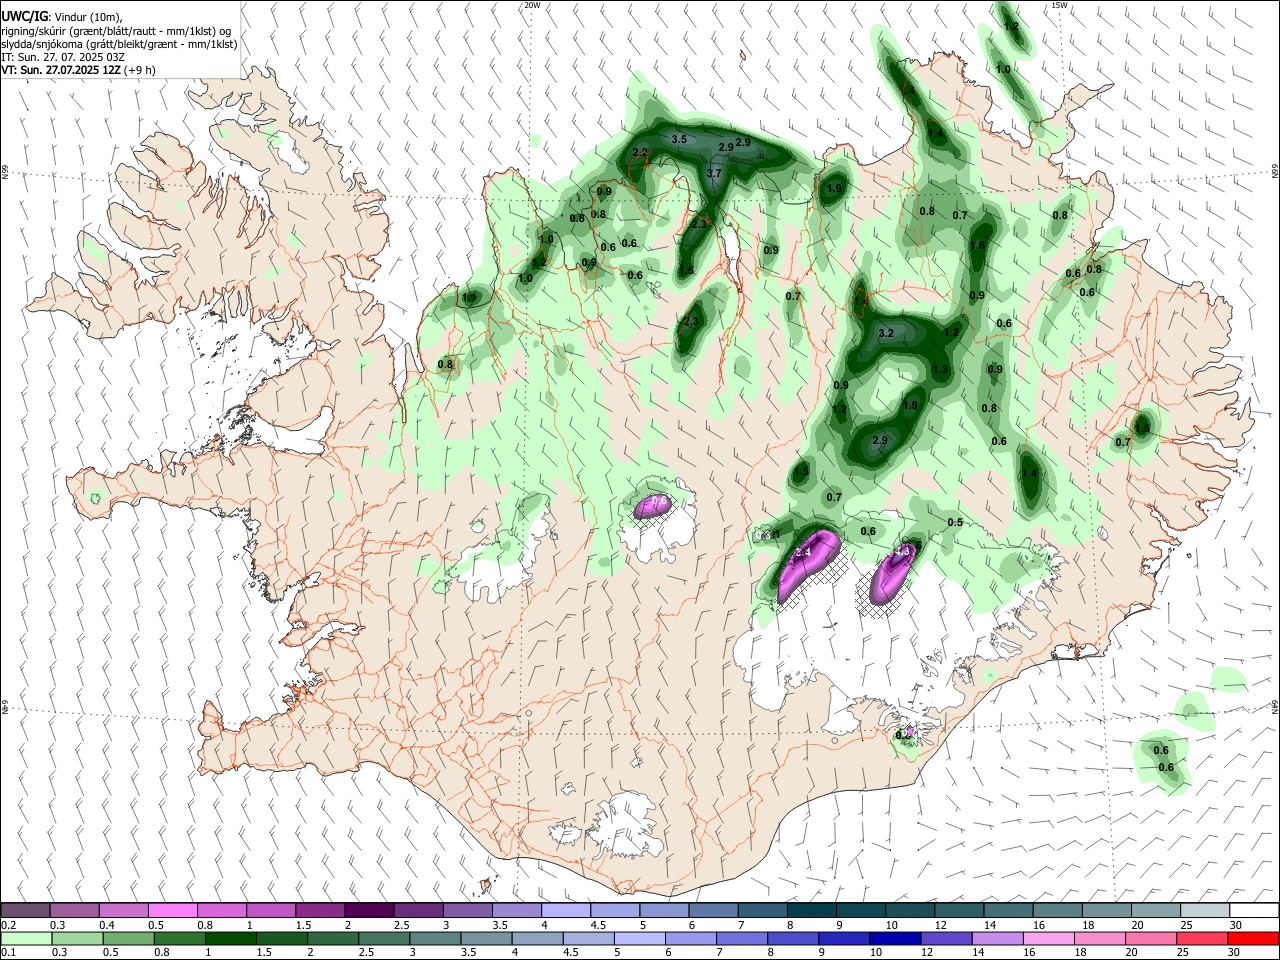Click the '2.2' rainfall value on the map

tap(641, 153)
